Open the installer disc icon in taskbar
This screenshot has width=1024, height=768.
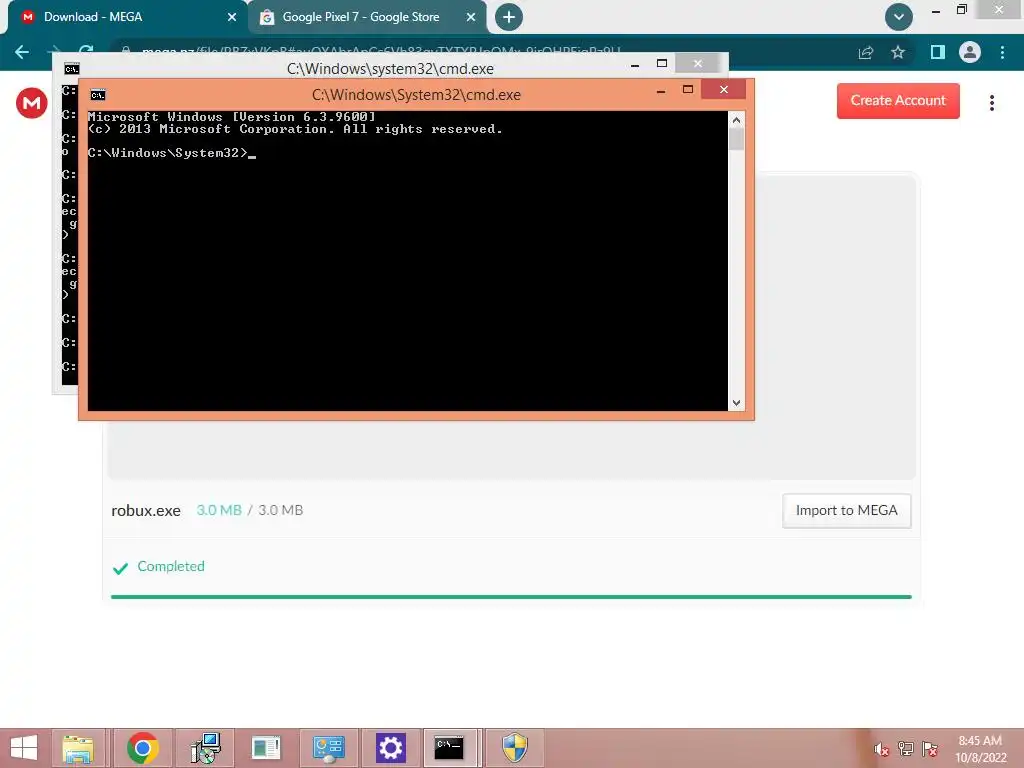tap(206, 748)
